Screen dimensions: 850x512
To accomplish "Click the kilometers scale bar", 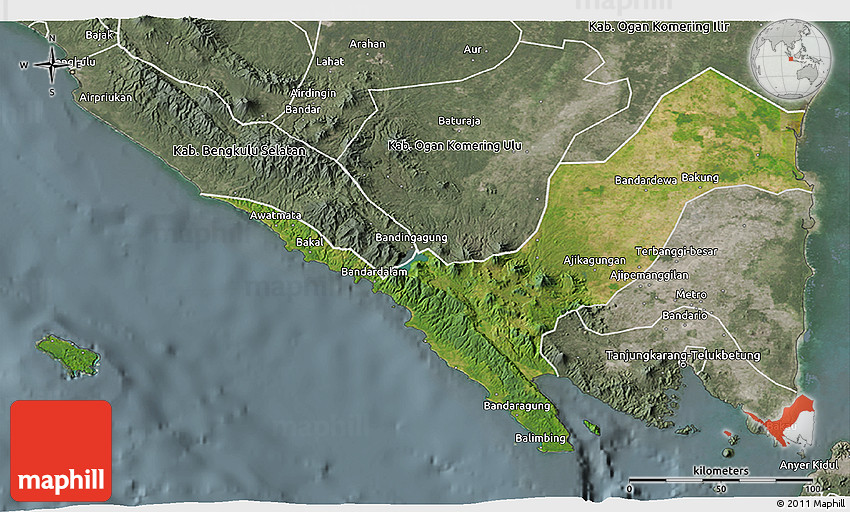I will click(x=718, y=482).
